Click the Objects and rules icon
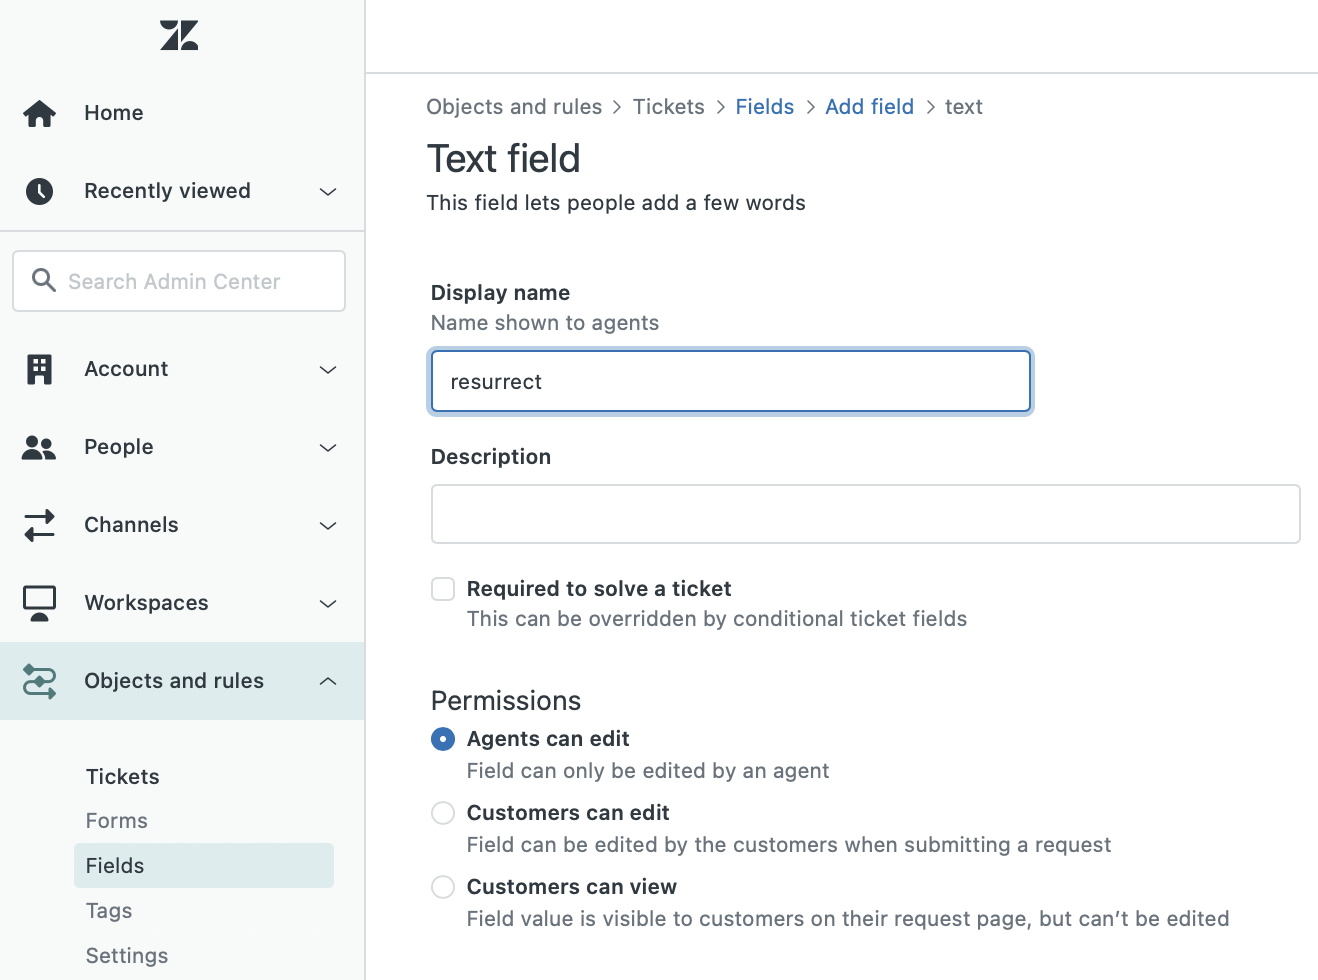The image size is (1318, 980). click(x=40, y=681)
